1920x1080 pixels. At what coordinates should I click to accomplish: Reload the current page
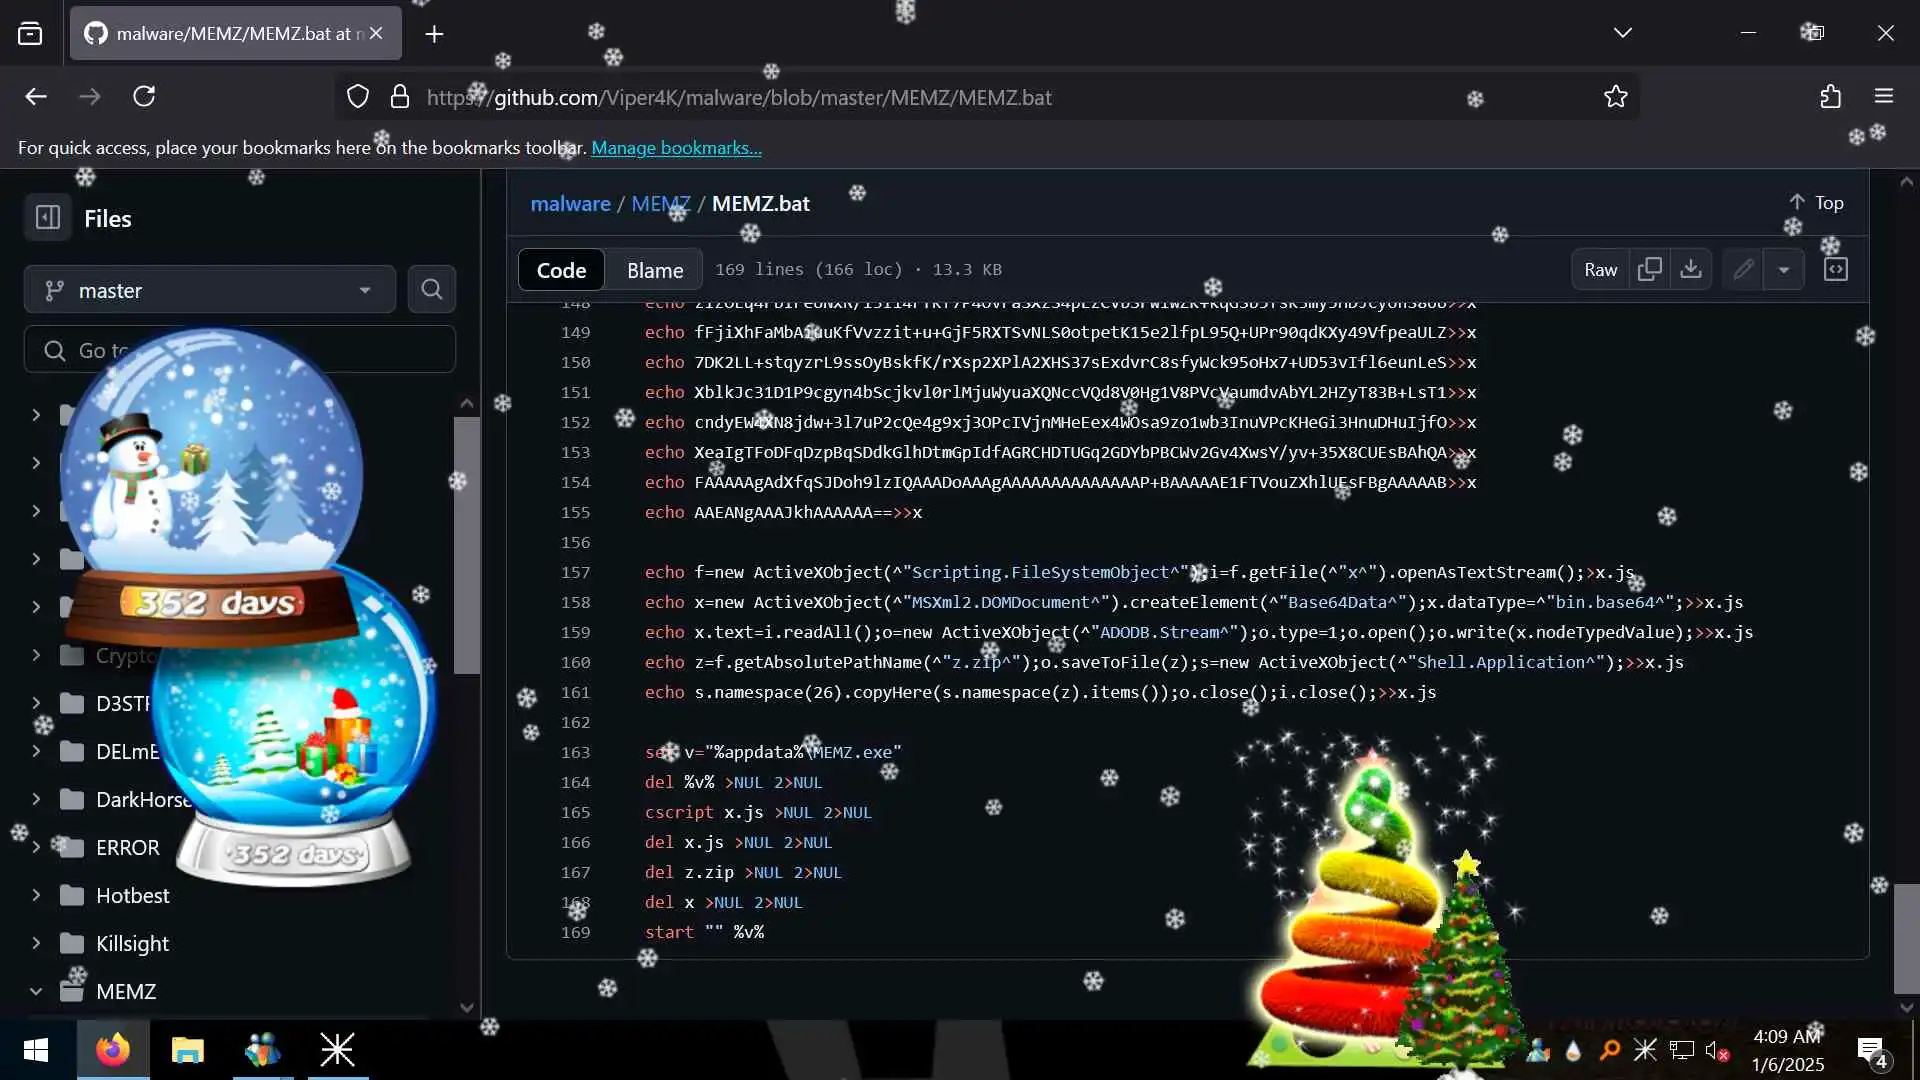144,97
